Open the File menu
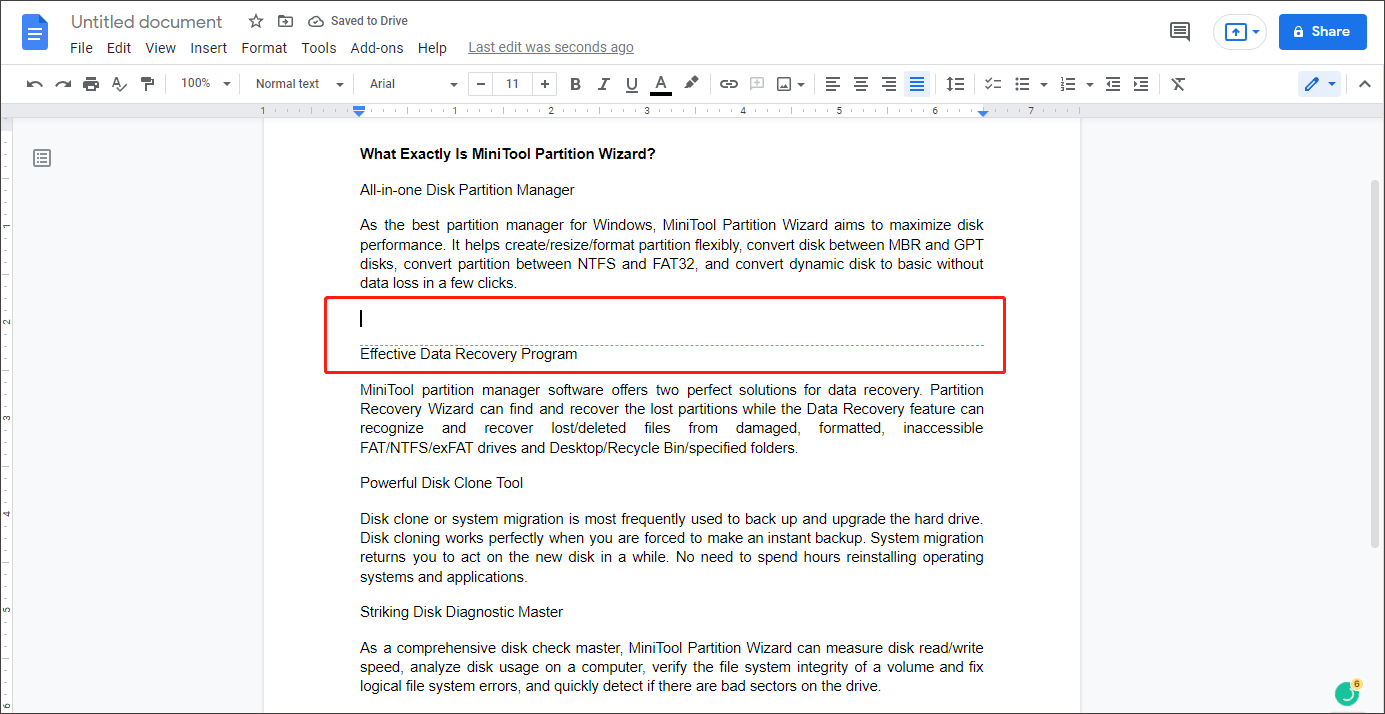The height and width of the screenshot is (714, 1385). (x=81, y=48)
